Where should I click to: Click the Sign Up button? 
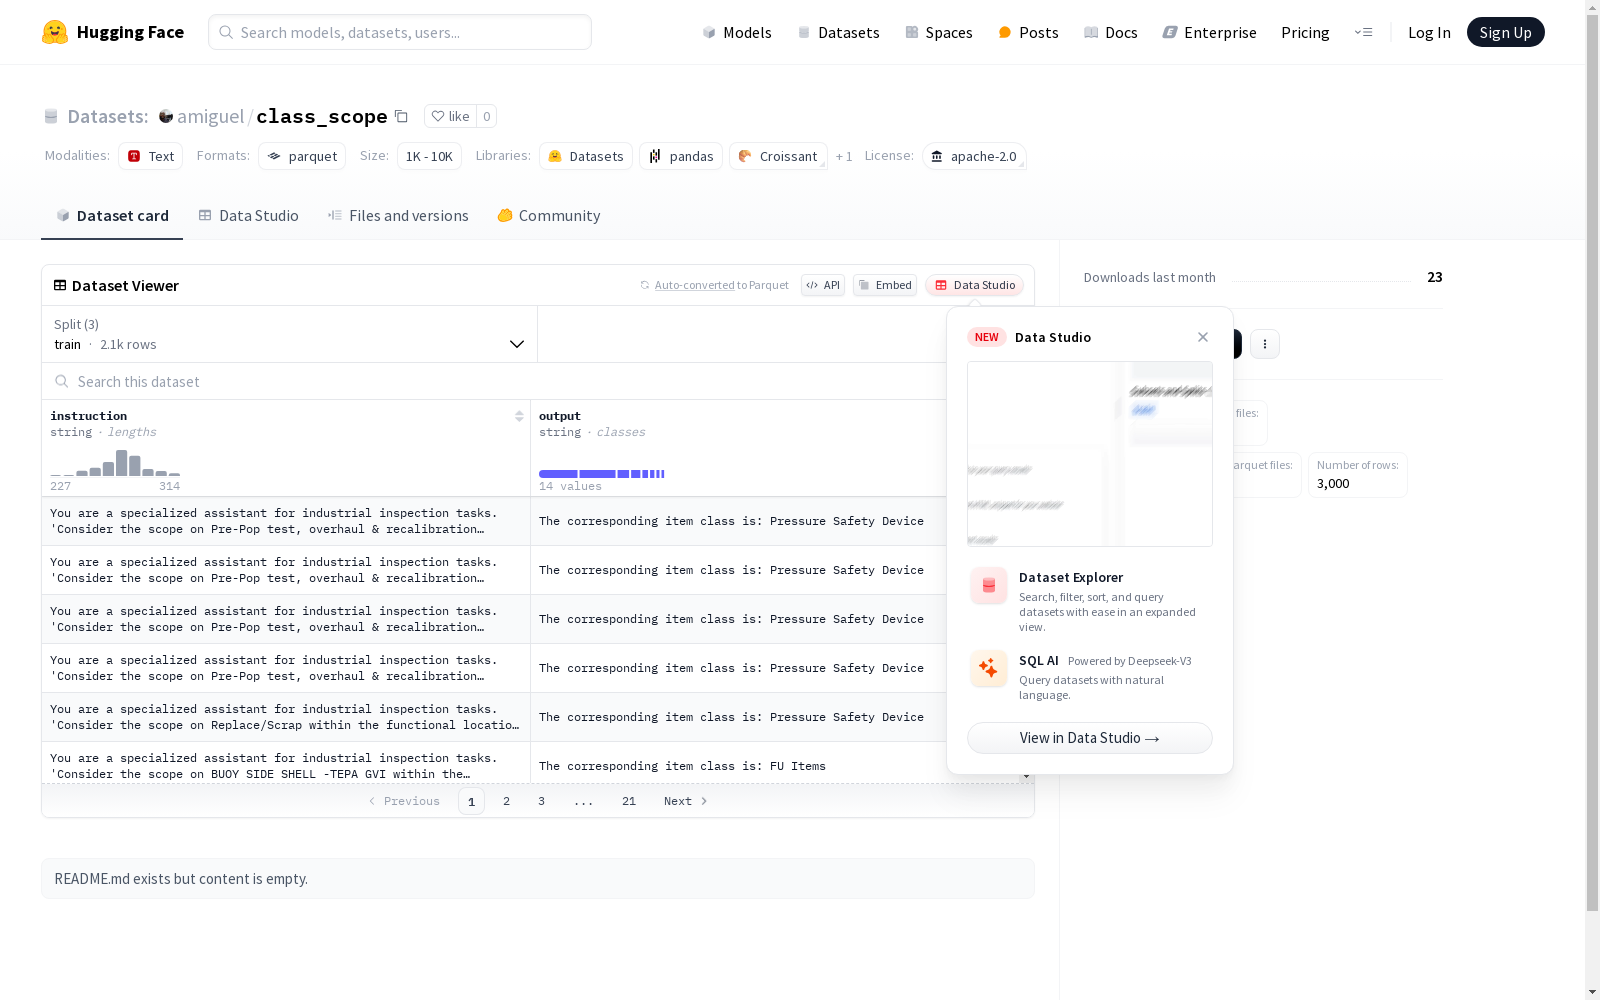point(1505,32)
